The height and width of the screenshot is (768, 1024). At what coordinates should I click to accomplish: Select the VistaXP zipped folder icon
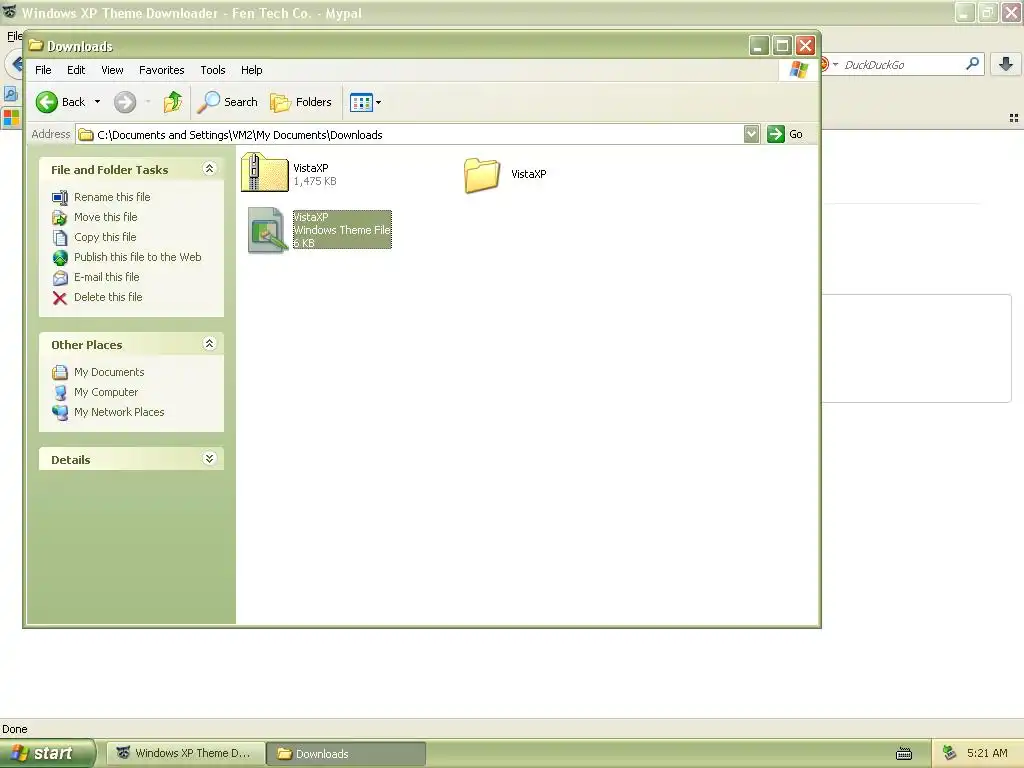264,172
